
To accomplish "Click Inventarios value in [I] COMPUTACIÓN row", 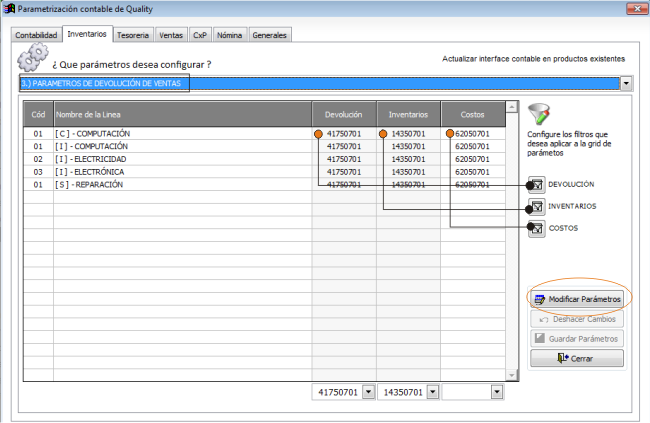I will (408, 146).
